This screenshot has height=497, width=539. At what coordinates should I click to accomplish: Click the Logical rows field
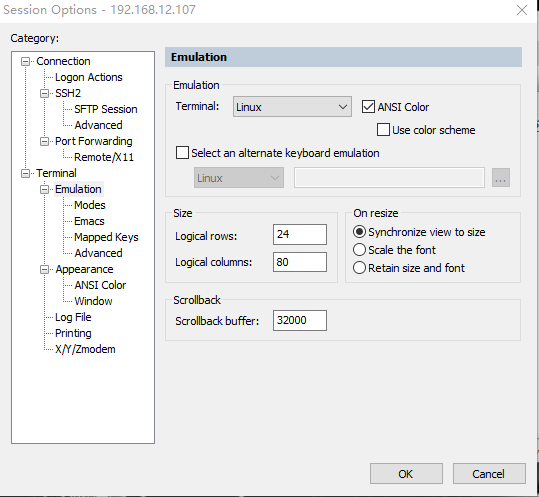[300, 234]
